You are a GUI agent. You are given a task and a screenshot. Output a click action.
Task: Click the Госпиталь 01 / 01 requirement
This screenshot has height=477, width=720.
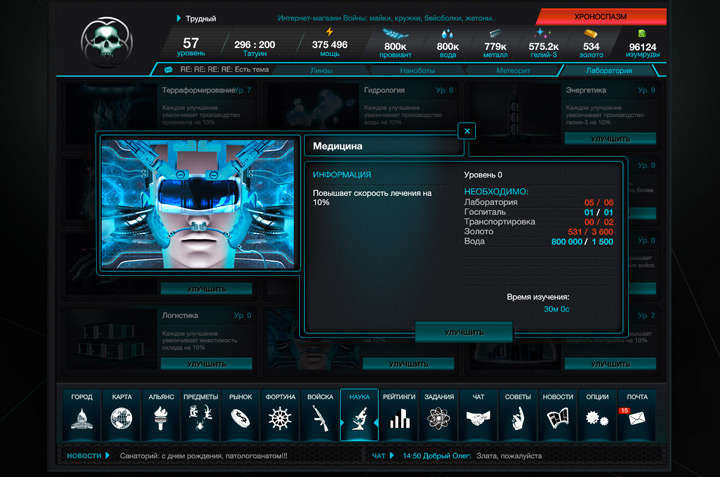click(539, 212)
